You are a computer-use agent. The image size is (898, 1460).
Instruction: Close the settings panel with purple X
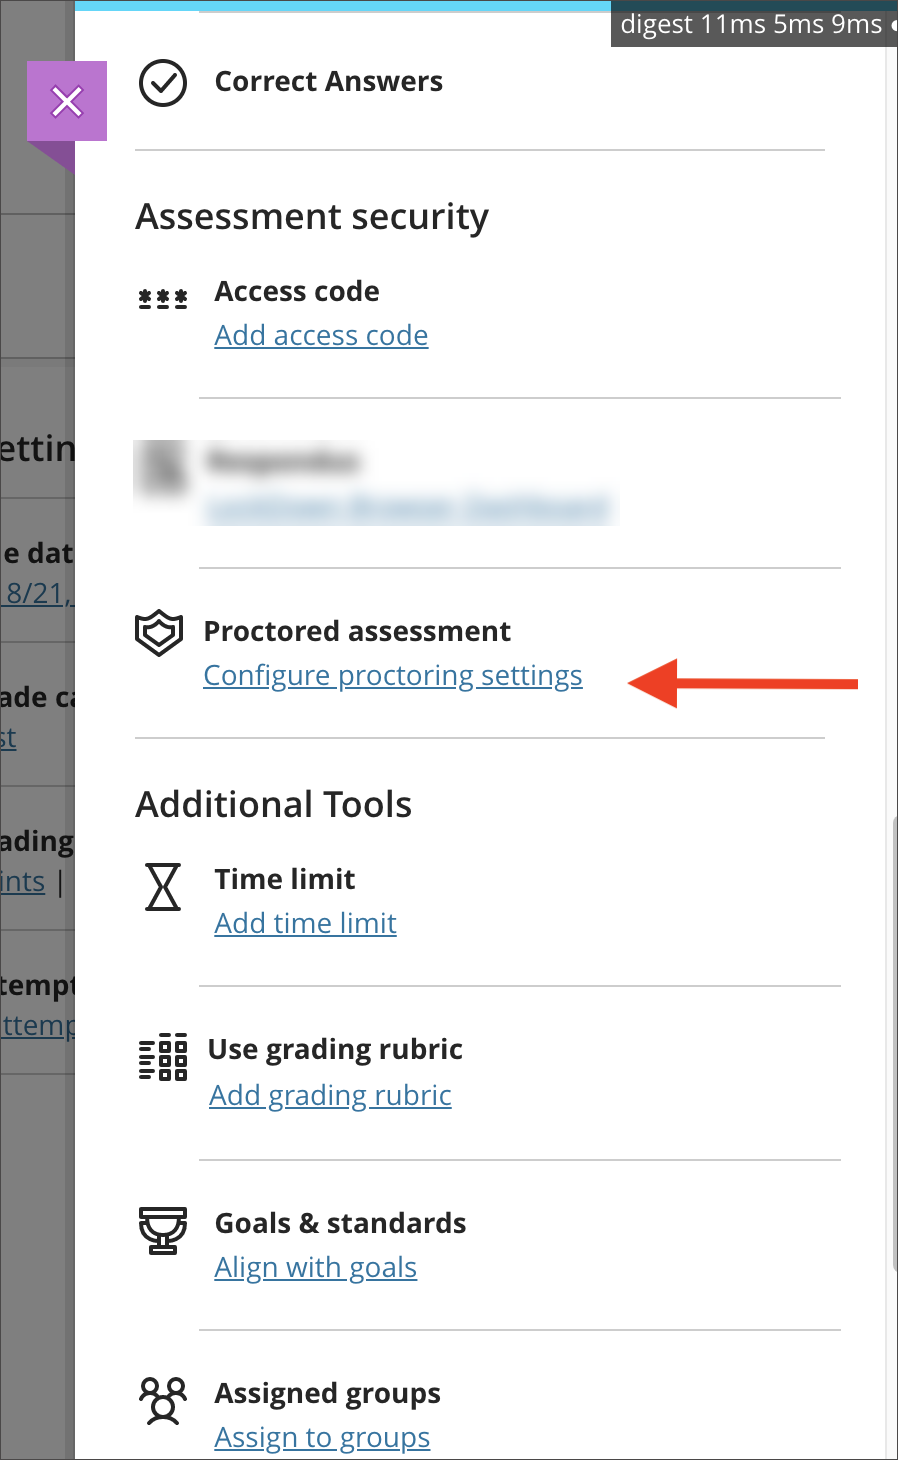point(67,101)
